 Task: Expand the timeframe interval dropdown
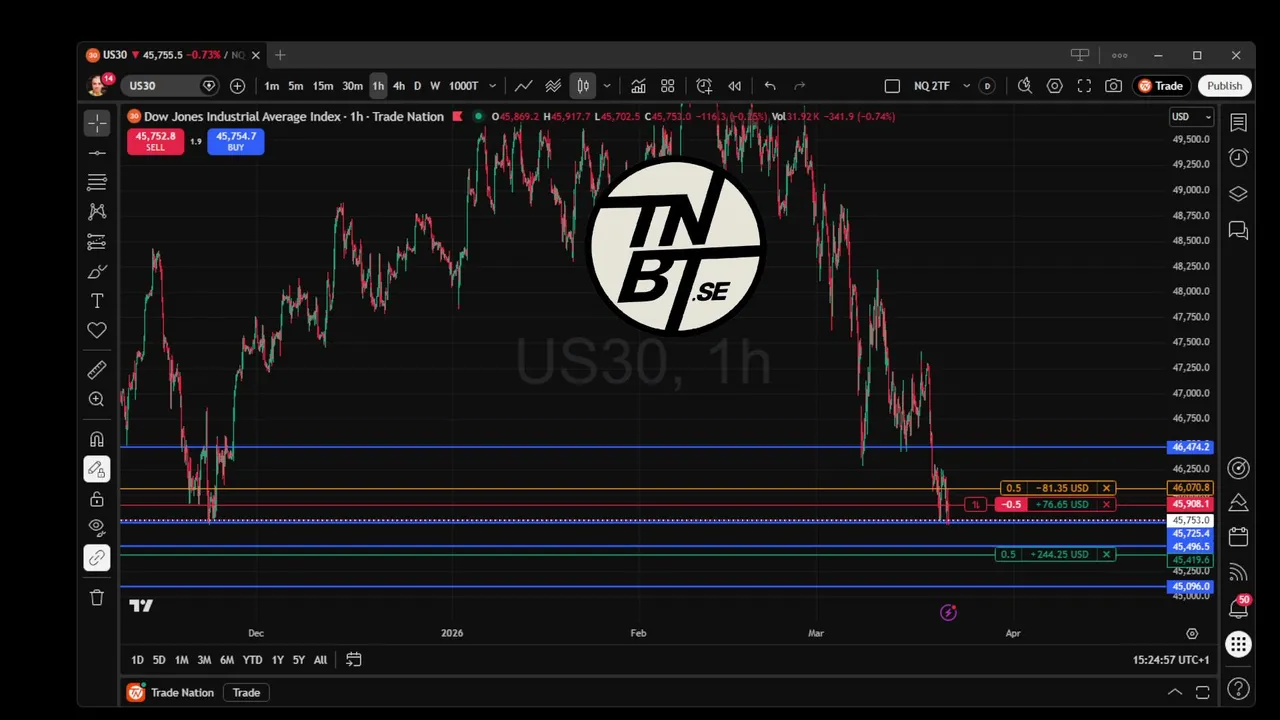493,86
